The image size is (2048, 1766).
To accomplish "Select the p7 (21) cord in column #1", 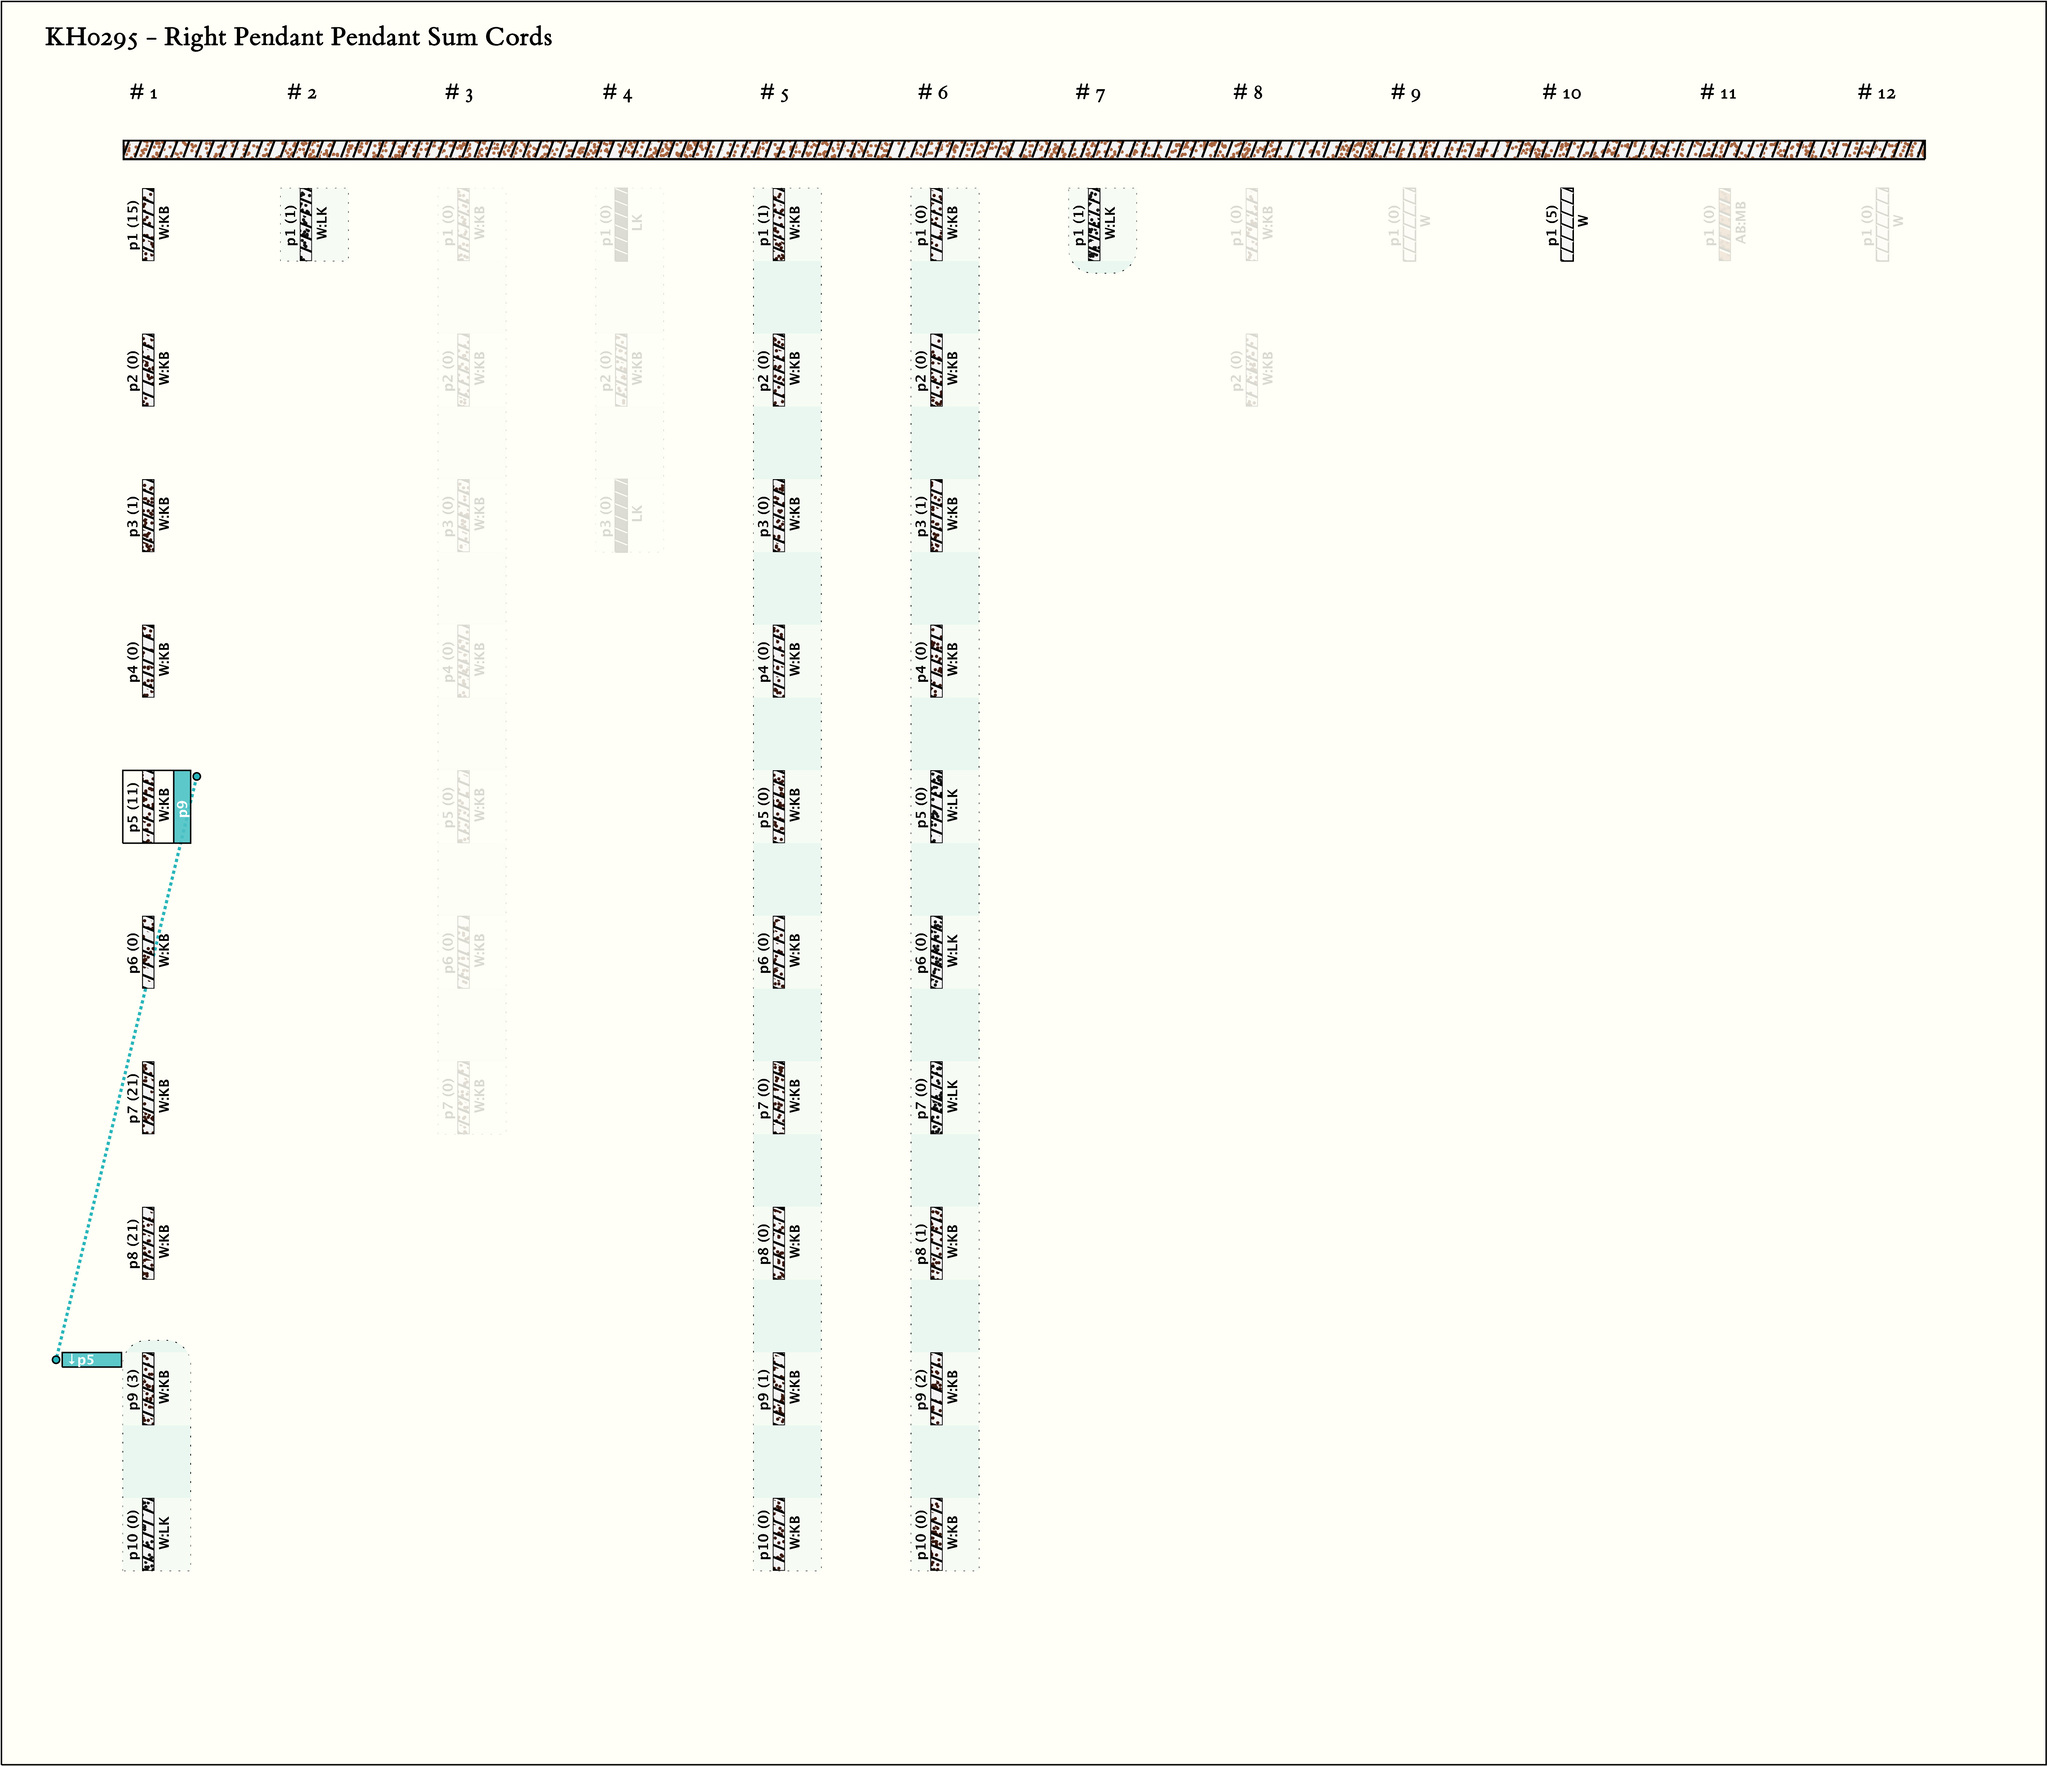I will (148, 1097).
